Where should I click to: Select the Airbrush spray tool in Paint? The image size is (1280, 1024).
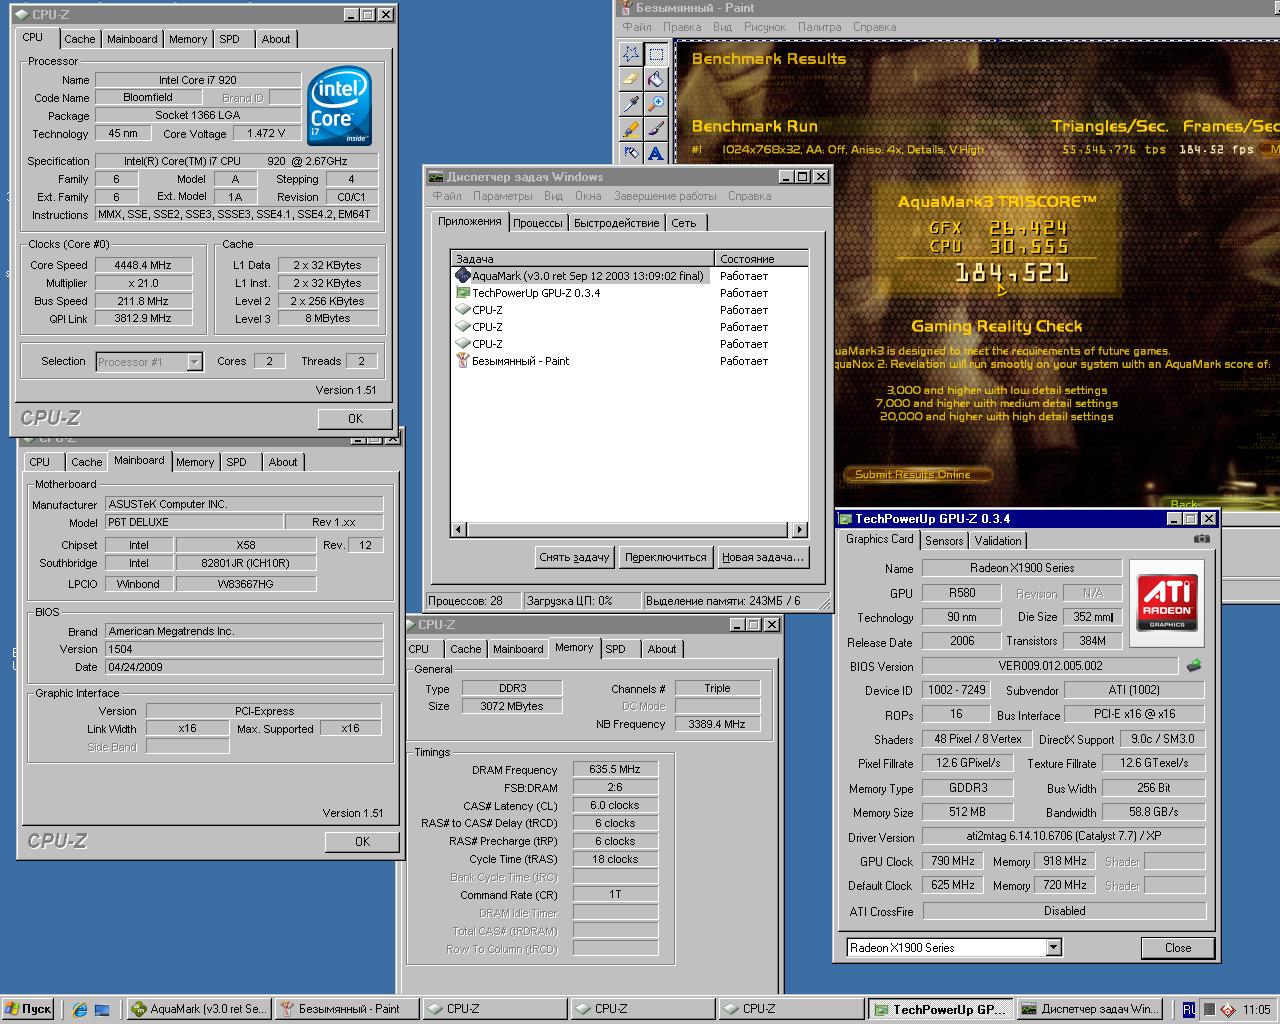(631, 152)
